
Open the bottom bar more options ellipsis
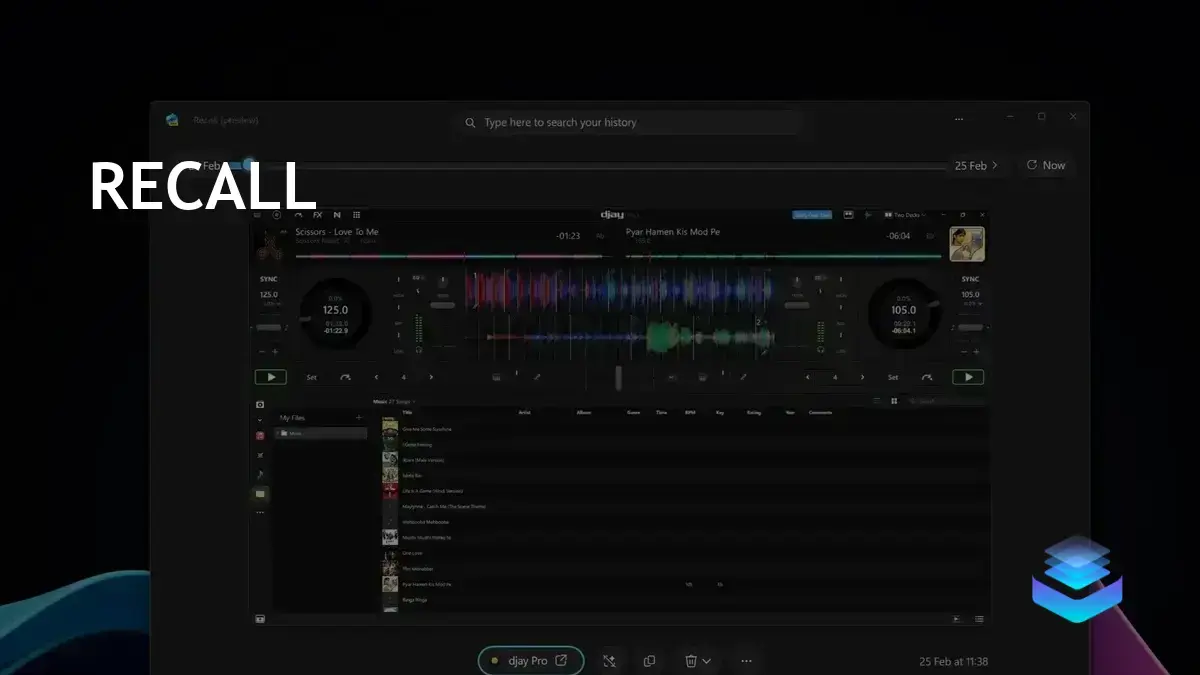(x=746, y=661)
